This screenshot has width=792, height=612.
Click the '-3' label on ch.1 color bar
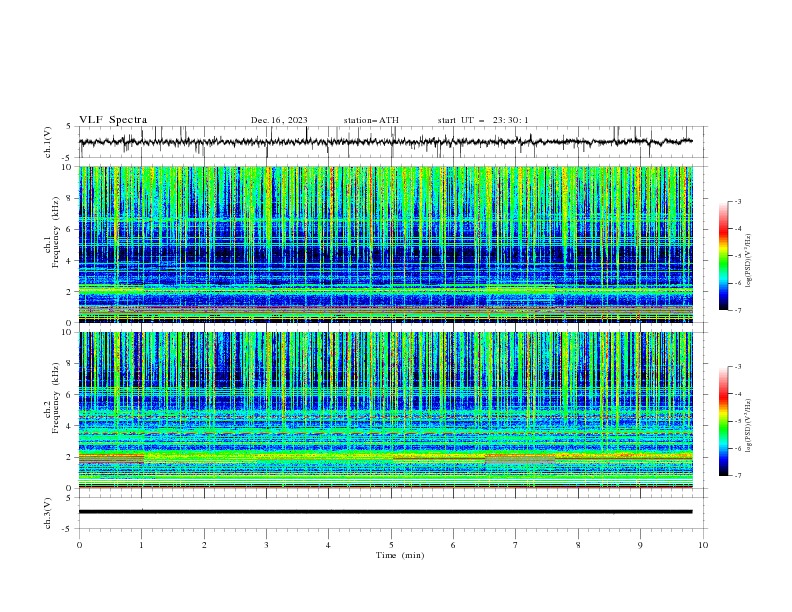pyautogui.click(x=738, y=201)
